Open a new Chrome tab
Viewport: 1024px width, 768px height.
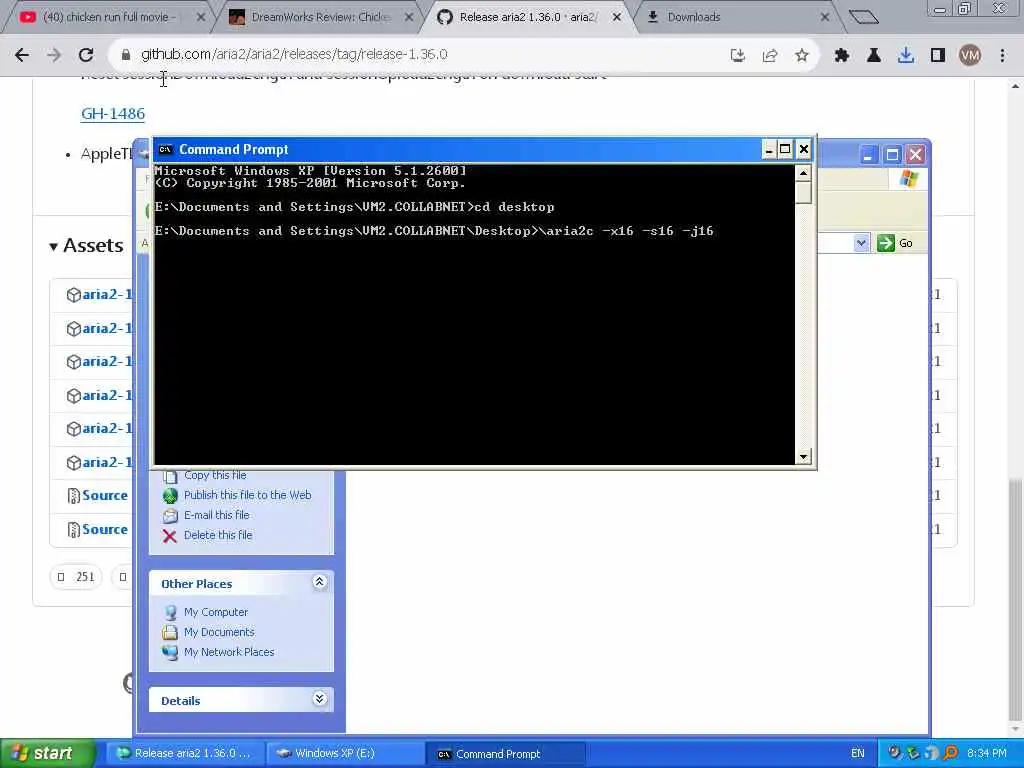pyautogui.click(x=864, y=17)
